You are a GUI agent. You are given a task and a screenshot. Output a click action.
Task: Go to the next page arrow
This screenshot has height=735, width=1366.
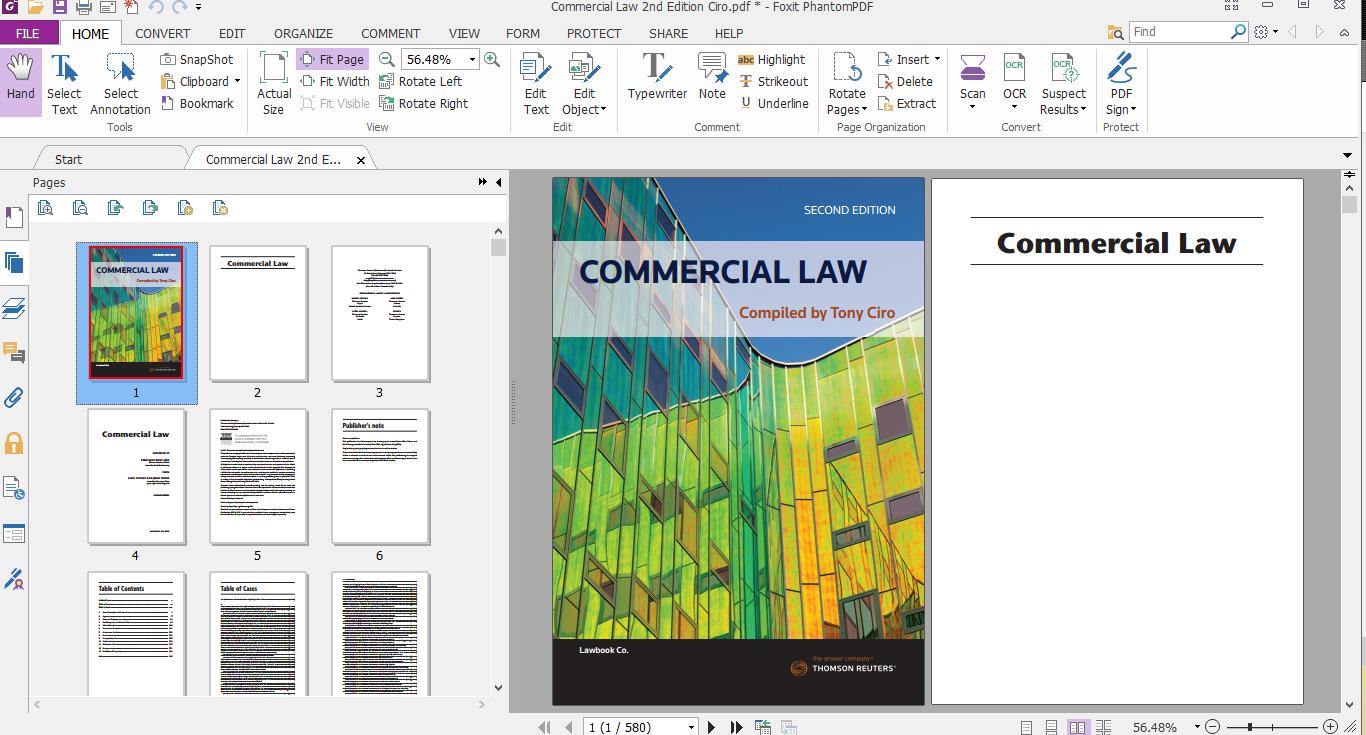712,727
